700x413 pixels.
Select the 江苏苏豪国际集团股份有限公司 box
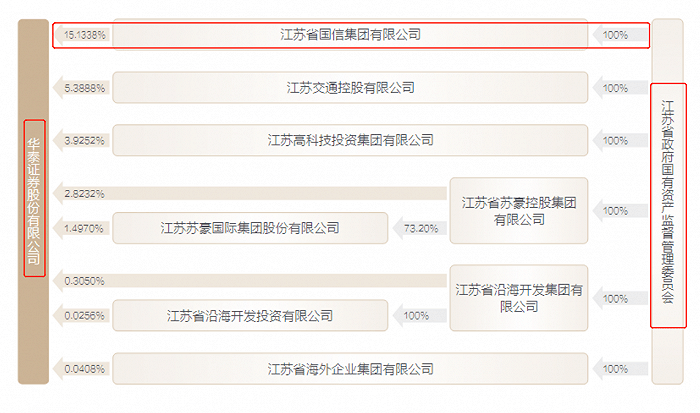pos(250,228)
